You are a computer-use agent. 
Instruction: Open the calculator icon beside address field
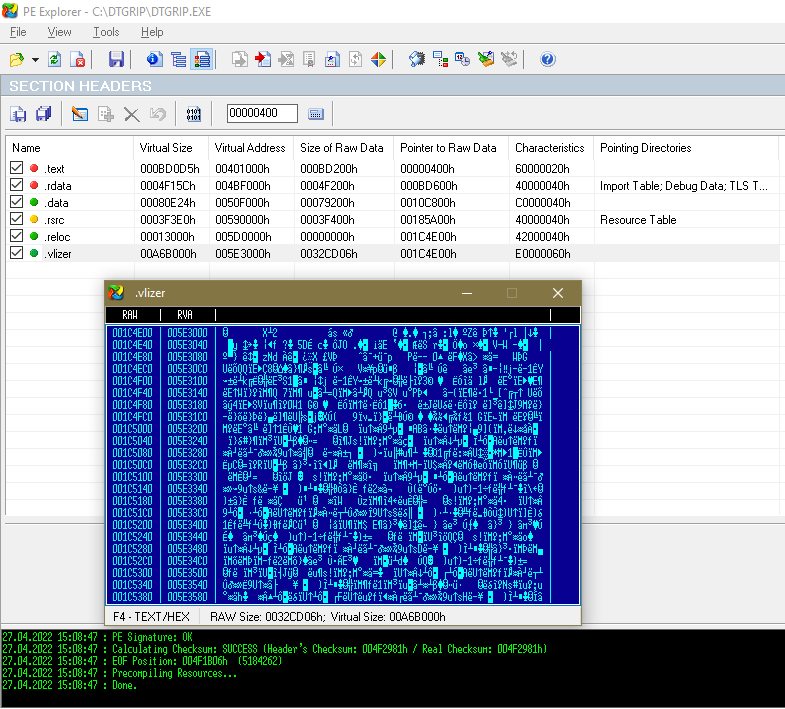click(316, 114)
